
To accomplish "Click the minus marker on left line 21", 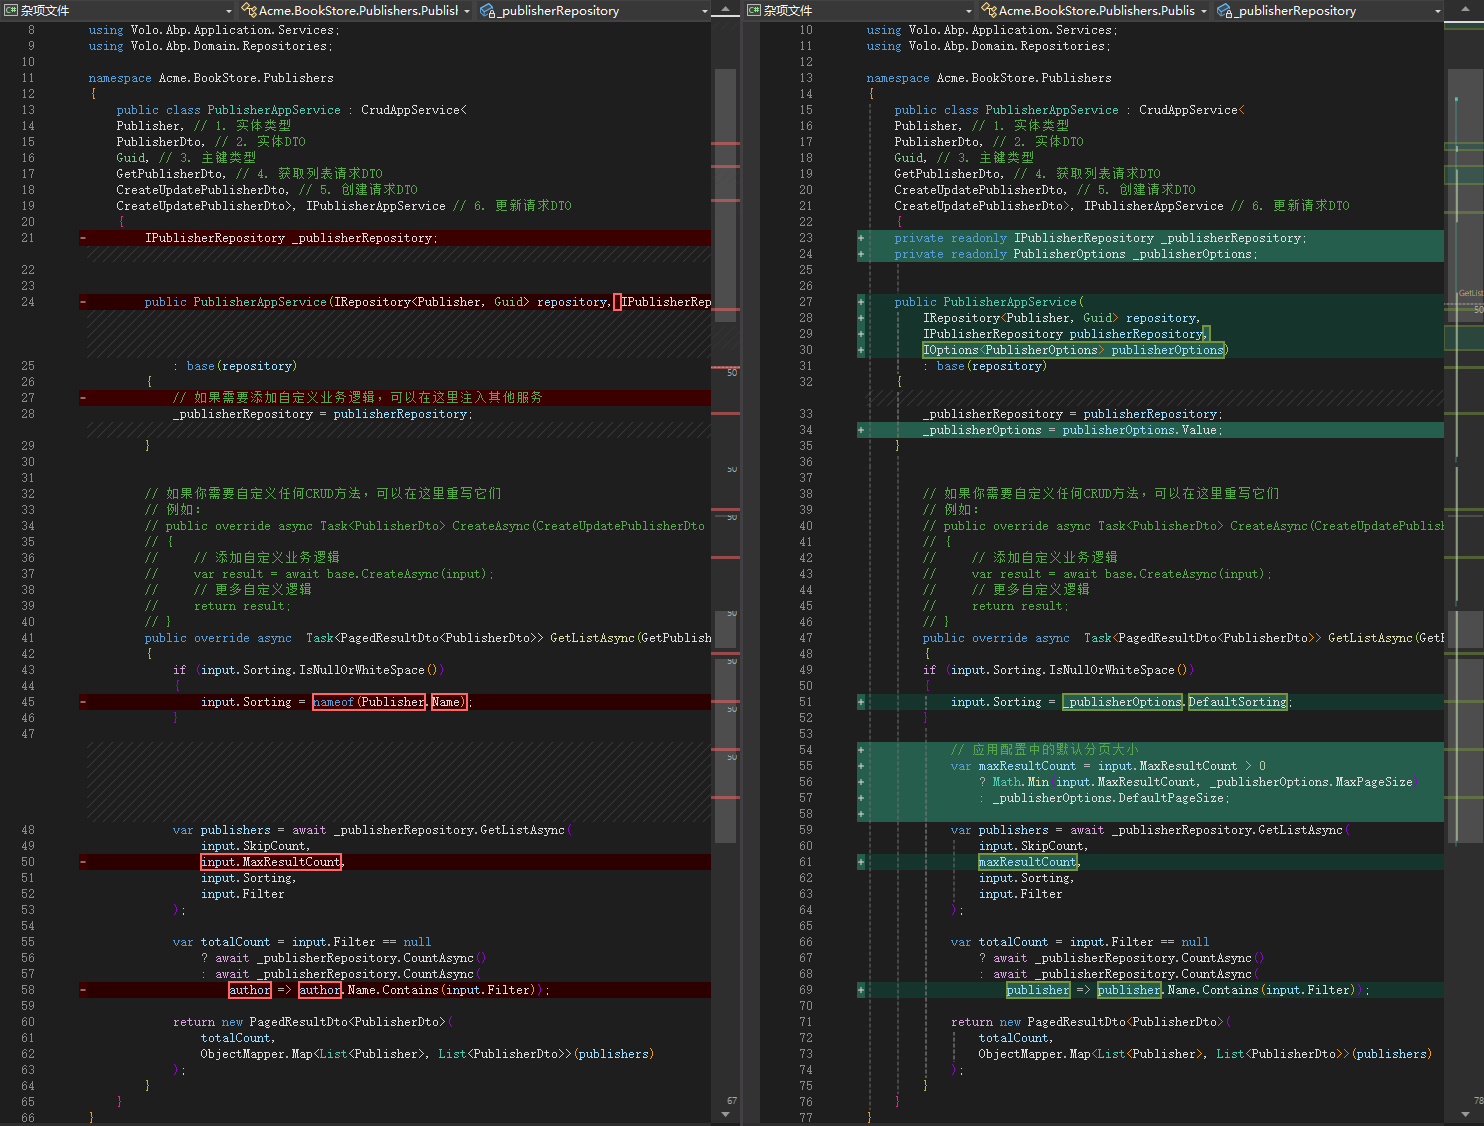I will [x=83, y=238].
